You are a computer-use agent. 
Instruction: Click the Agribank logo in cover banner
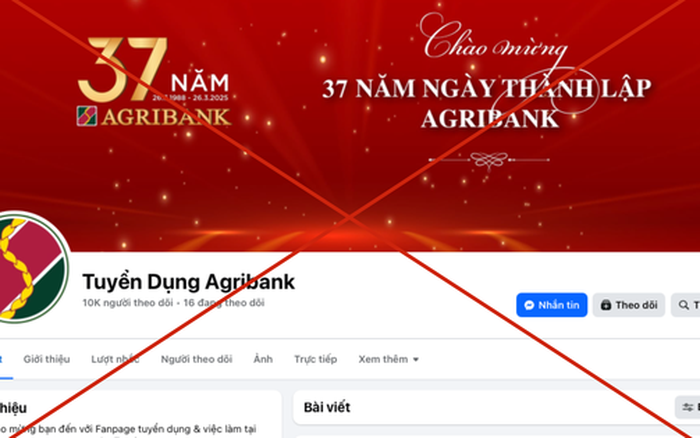(x=87, y=116)
